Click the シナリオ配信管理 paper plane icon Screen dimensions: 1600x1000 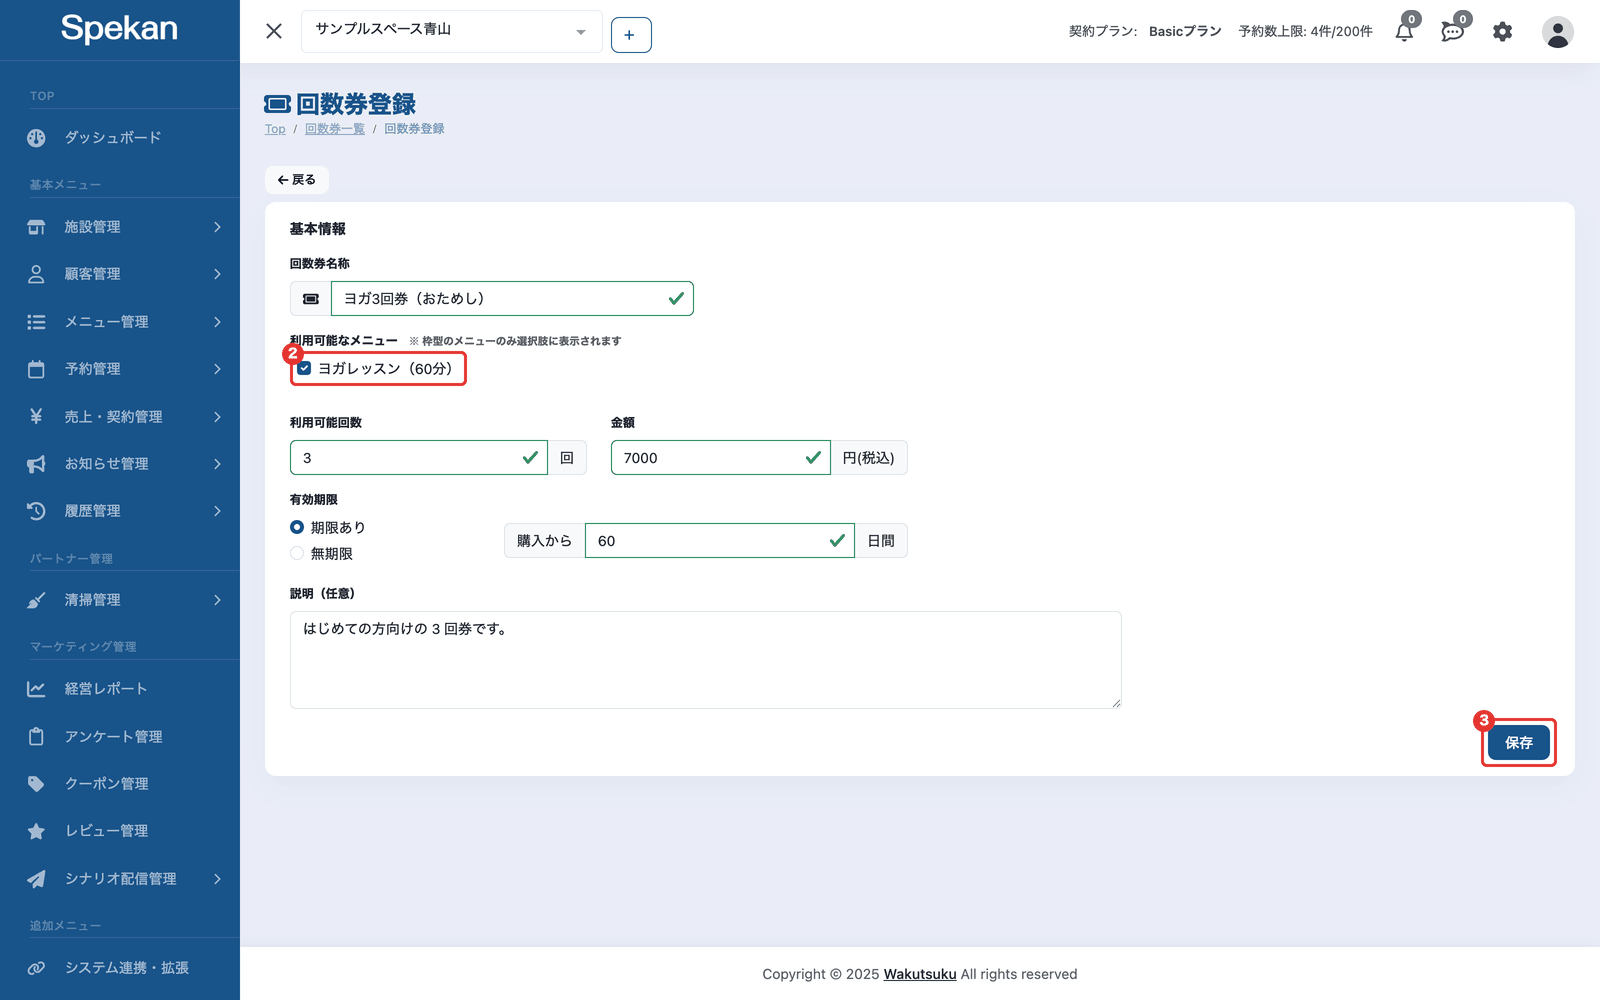coord(36,879)
